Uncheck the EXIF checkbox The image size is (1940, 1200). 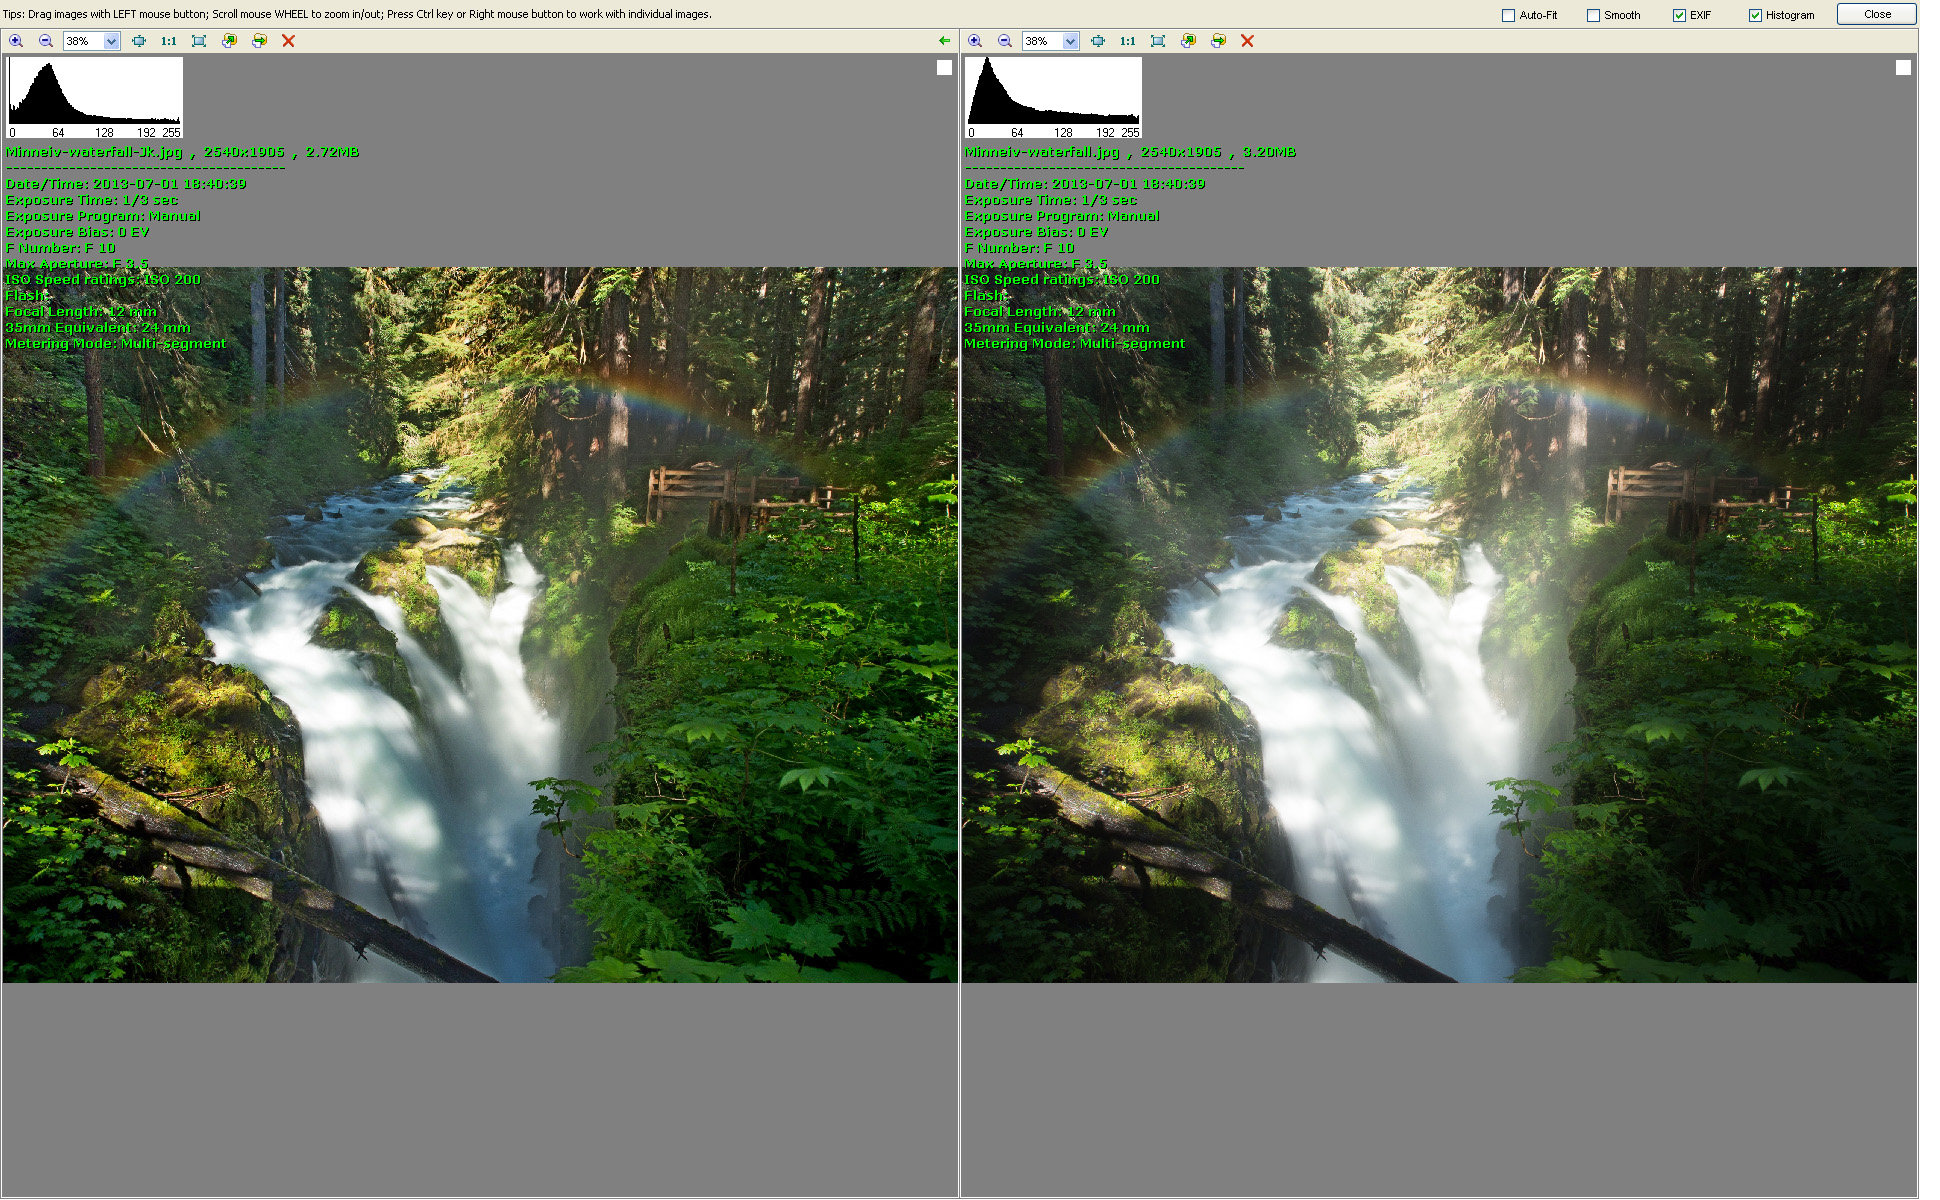(x=1679, y=15)
